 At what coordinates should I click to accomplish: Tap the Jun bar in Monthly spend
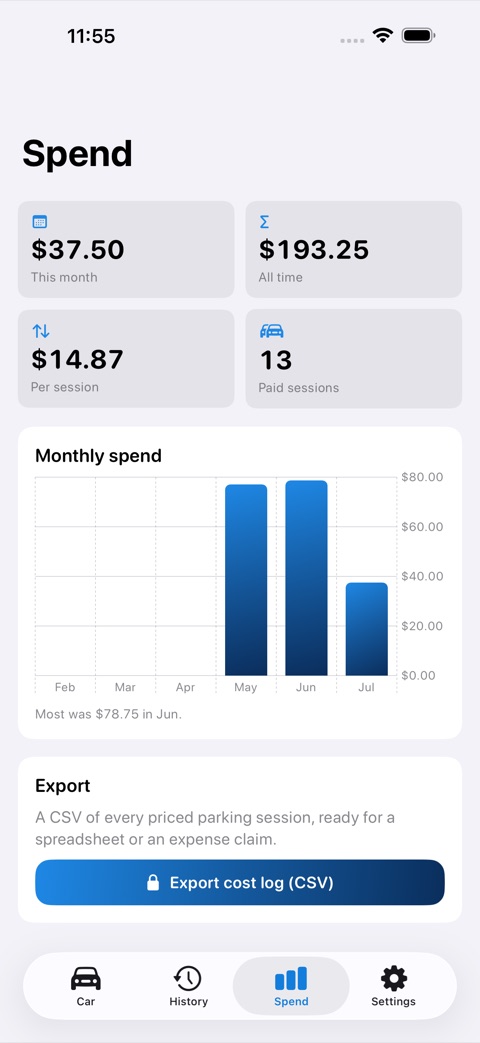[306, 578]
